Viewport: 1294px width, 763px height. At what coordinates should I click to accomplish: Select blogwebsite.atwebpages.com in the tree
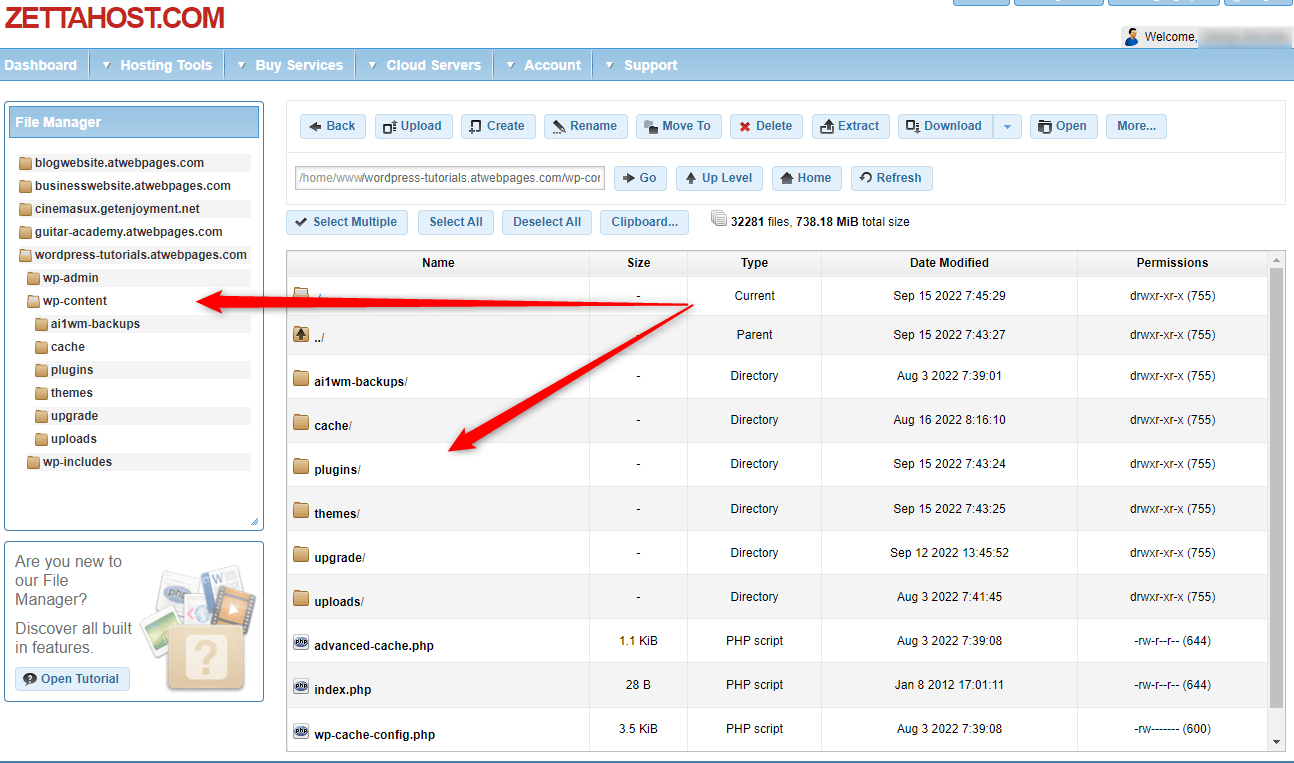pos(119,163)
